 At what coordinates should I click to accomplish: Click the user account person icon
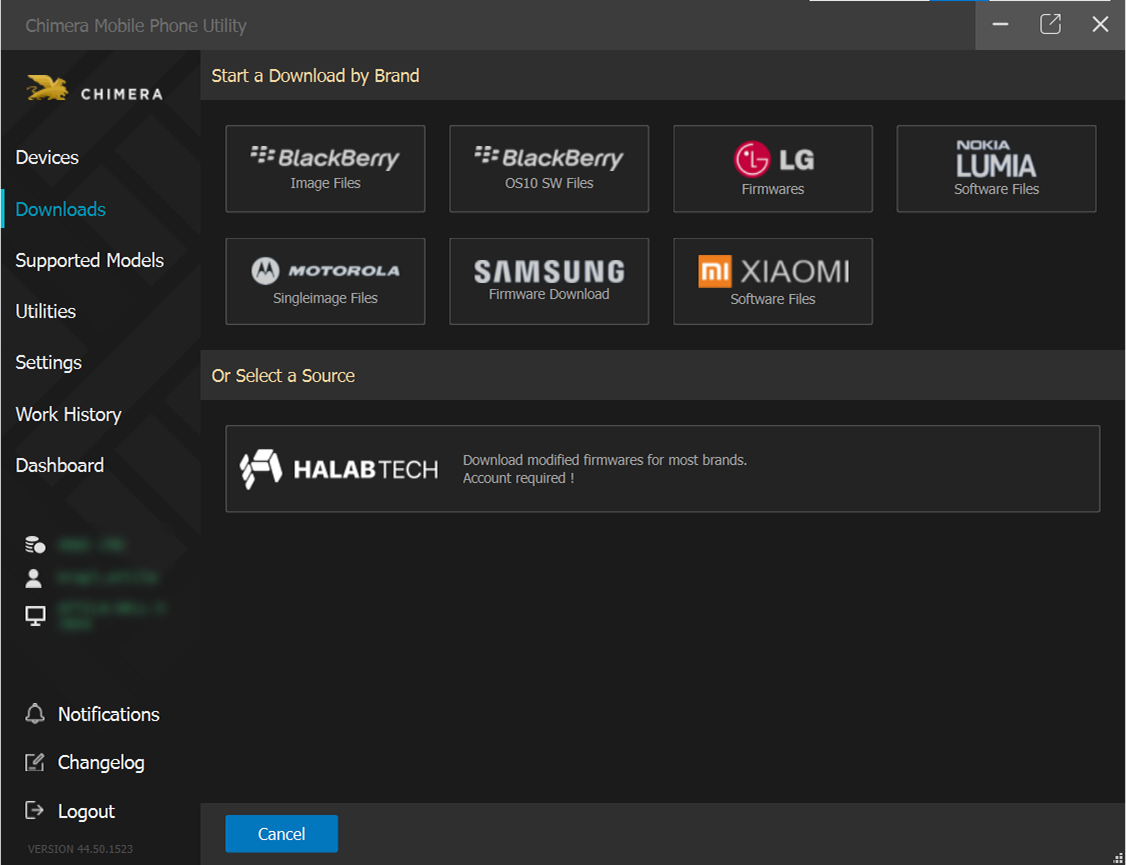pyautogui.click(x=34, y=578)
